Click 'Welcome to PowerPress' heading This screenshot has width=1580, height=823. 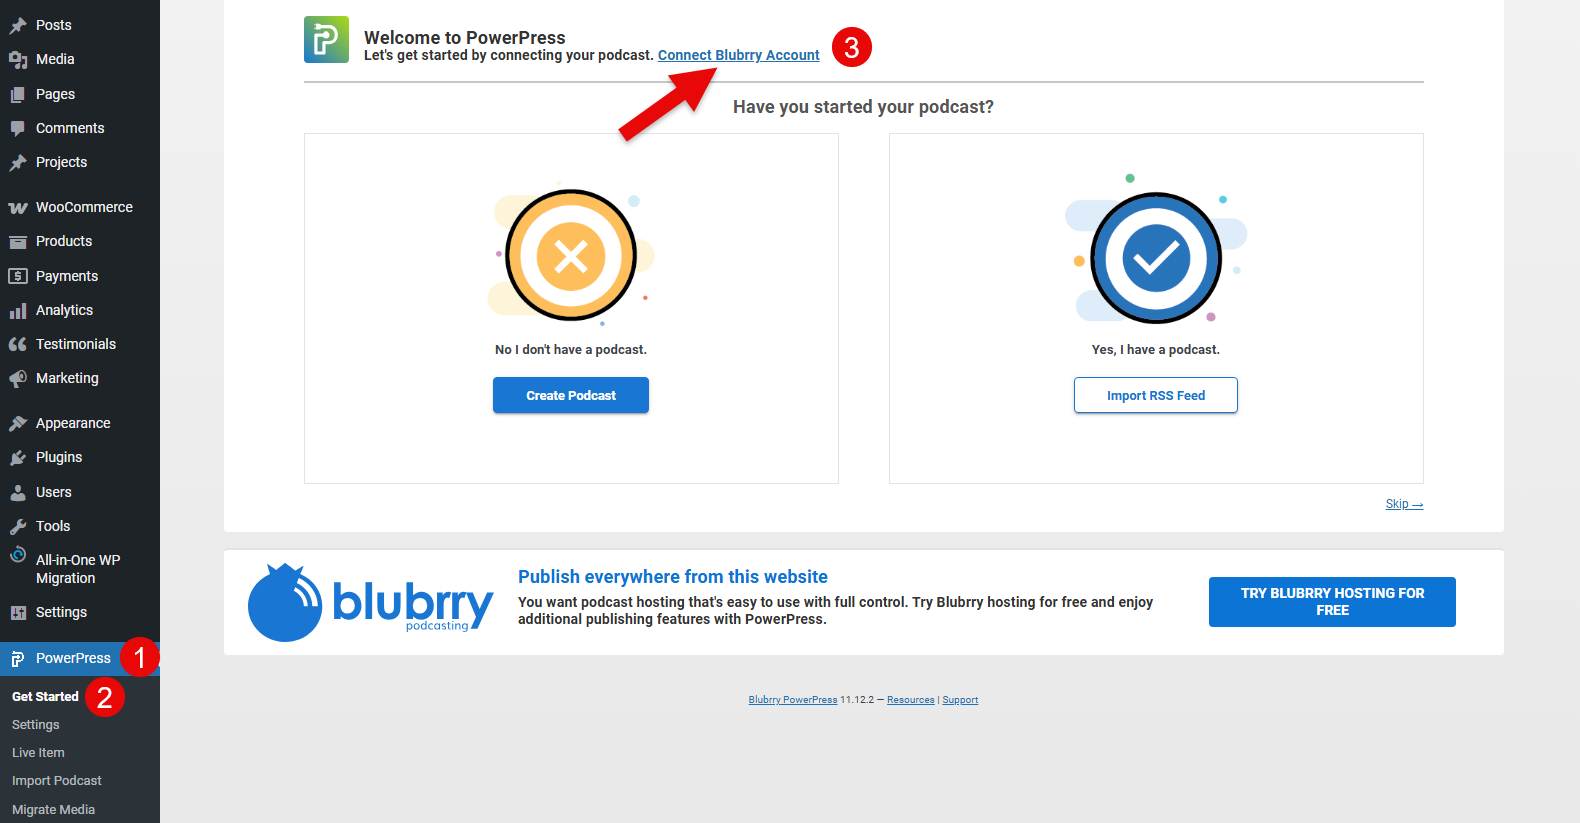(465, 37)
